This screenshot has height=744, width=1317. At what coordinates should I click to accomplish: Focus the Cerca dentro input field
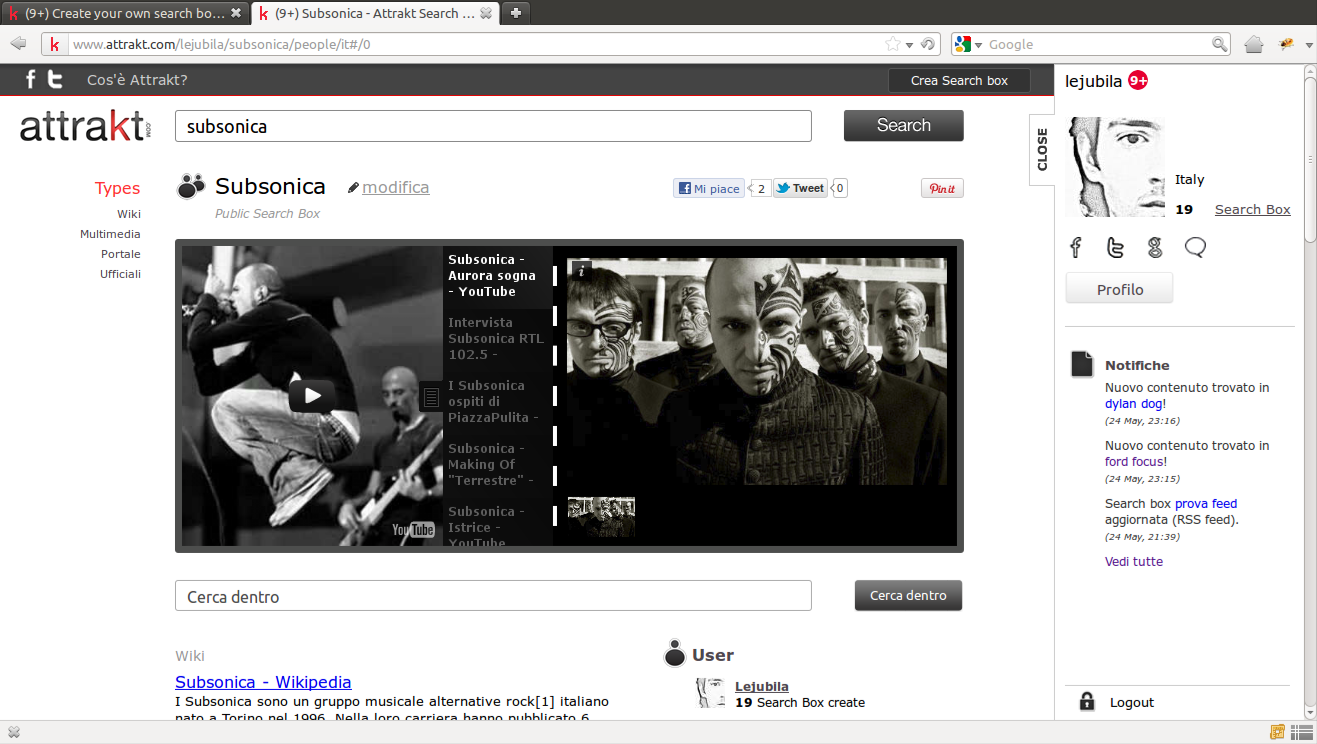click(x=493, y=596)
